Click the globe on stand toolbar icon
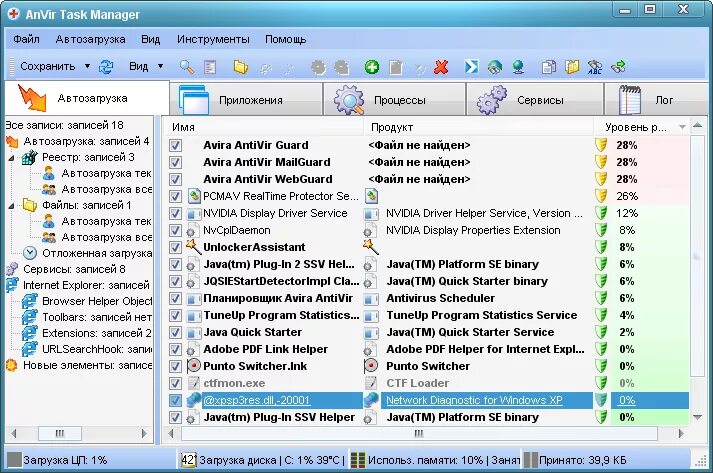 pyautogui.click(x=517, y=67)
